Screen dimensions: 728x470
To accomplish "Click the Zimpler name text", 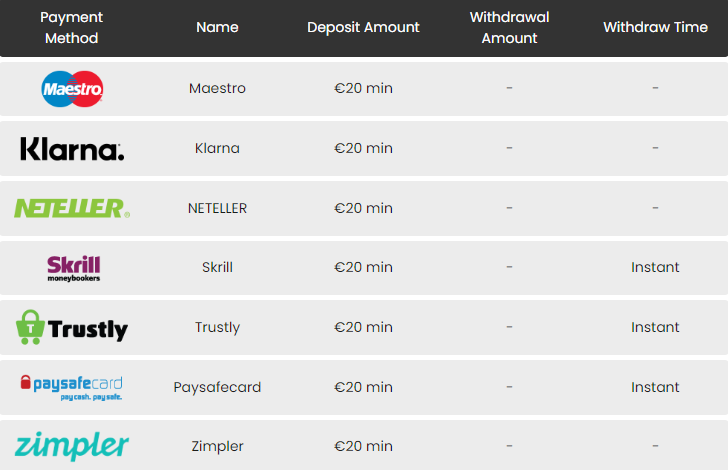I will click(217, 446).
